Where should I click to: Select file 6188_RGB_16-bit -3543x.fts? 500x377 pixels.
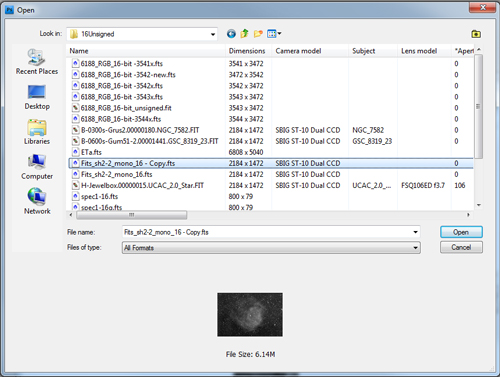click(122, 97)
